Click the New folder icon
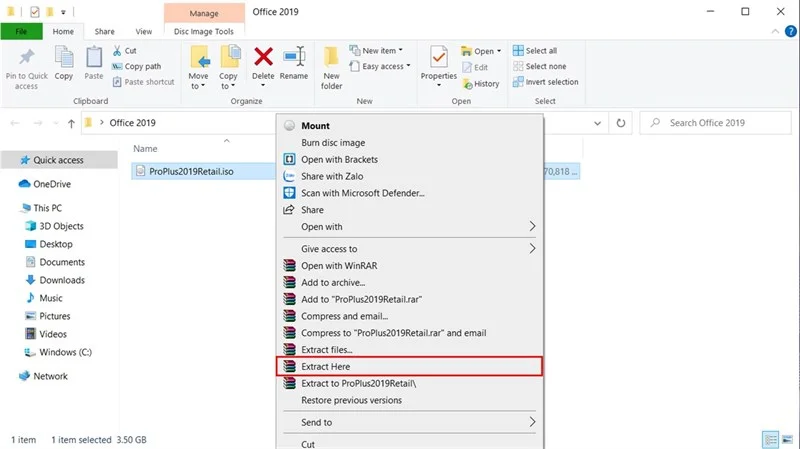Viewport: 800px width, 449px height. click(x=332, y=57)
